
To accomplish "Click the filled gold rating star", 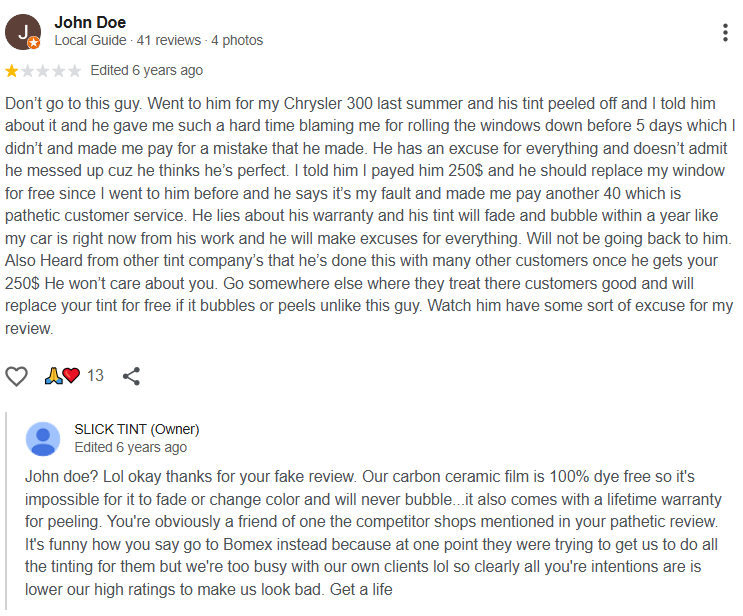I will pyautogui.click(x=12, y=71).
